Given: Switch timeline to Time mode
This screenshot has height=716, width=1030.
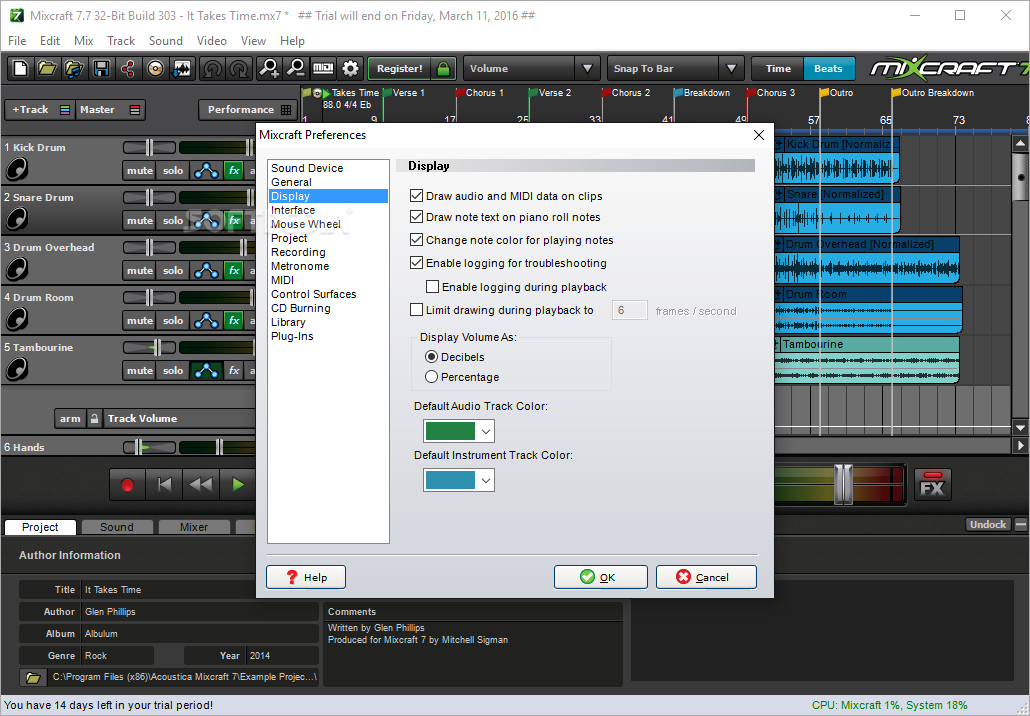Looking at the screenshot, I should [778, 68].
